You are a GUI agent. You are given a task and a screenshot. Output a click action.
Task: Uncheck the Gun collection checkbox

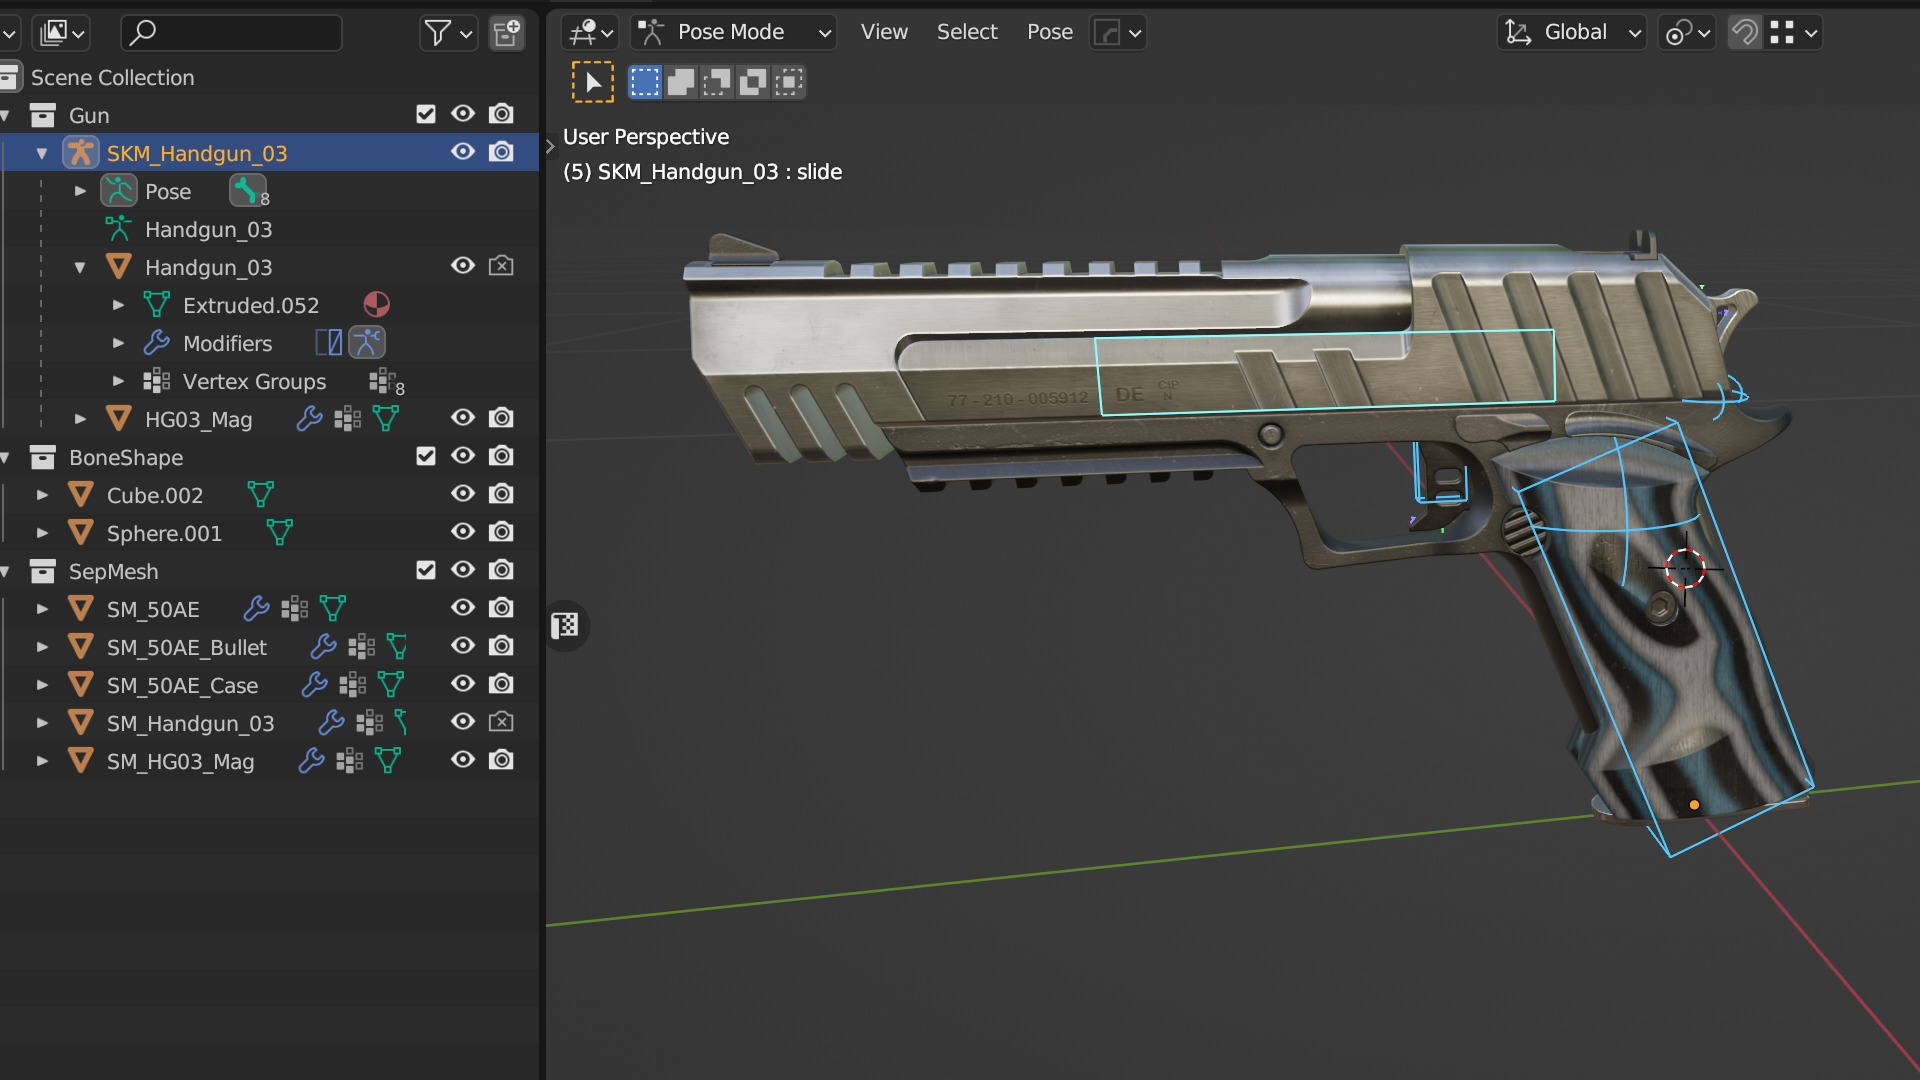[x=426, y=114]
